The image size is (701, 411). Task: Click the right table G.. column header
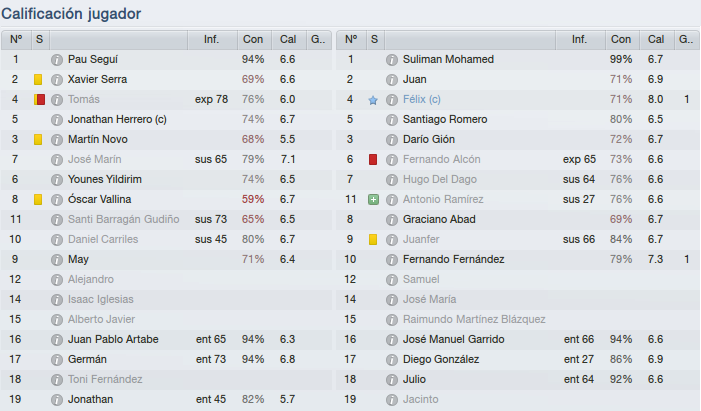coord(686,40)
